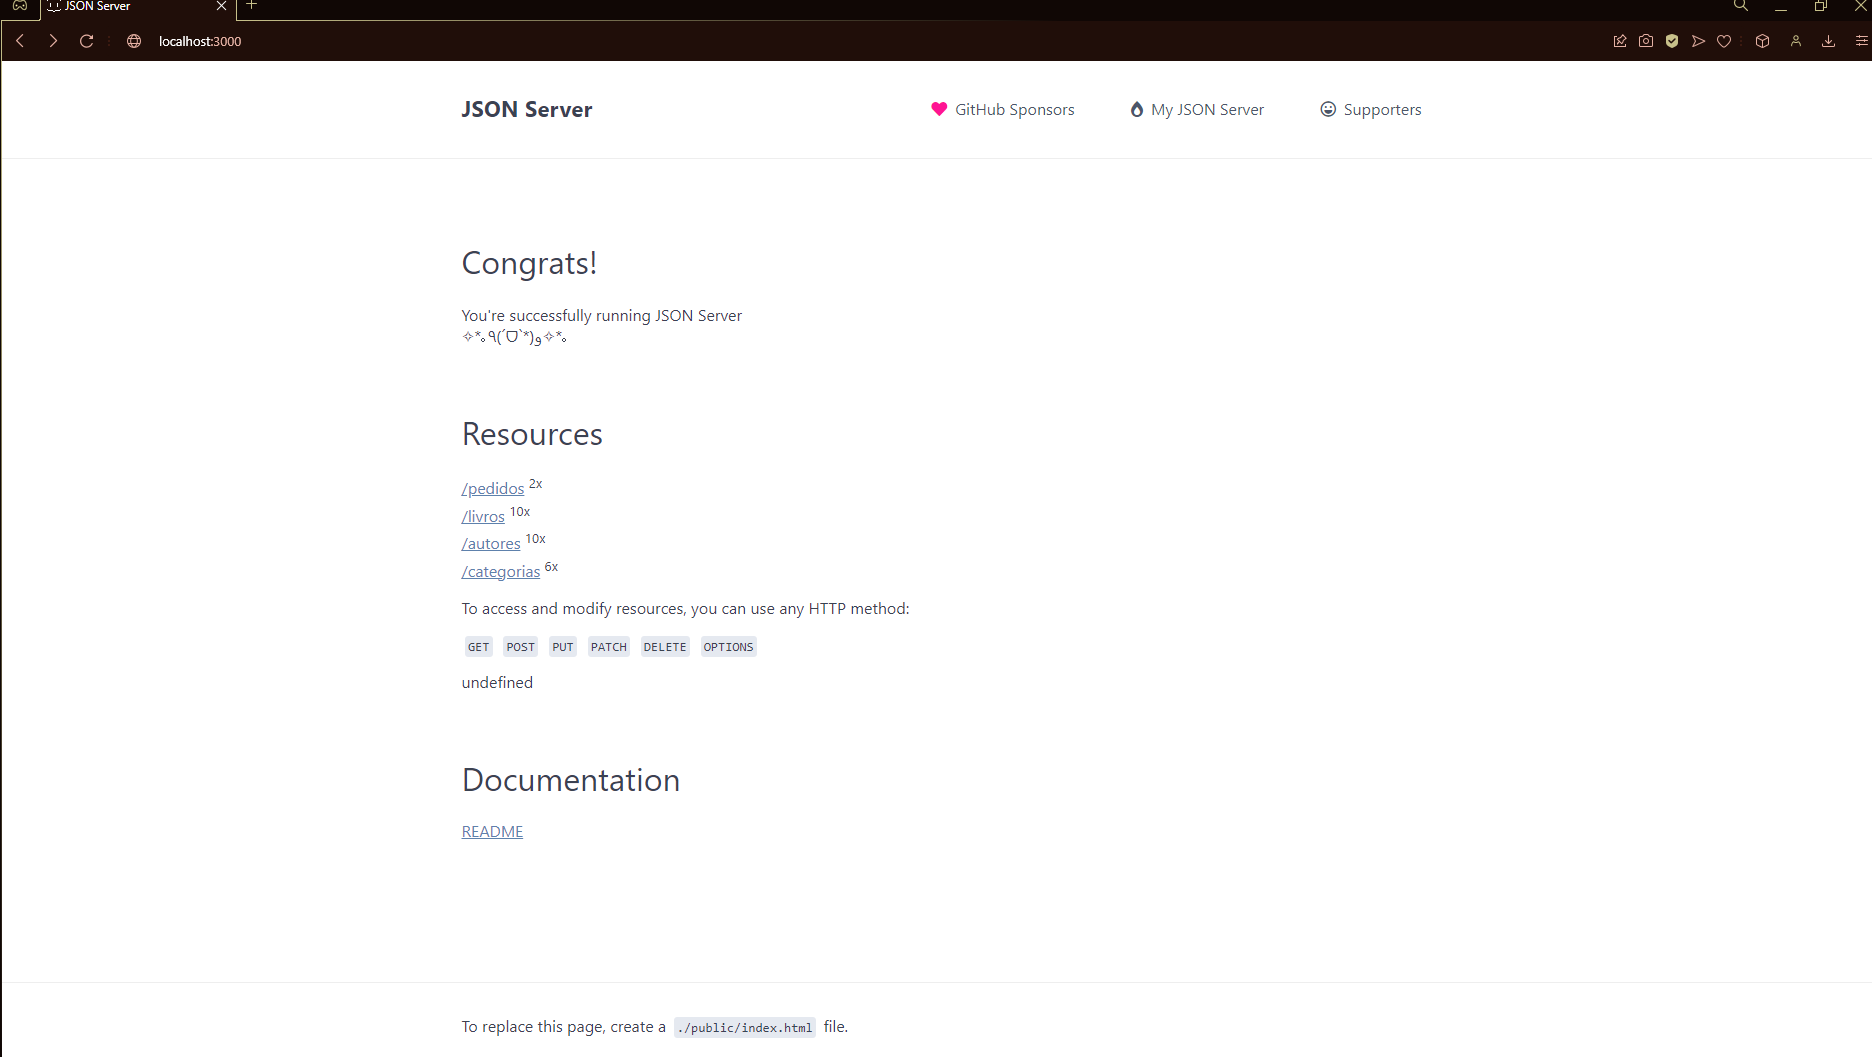Screen dimensions: 1872x1057
Task: Reload the localhost page
Action: pyautogui.click(x=87, y=41)
